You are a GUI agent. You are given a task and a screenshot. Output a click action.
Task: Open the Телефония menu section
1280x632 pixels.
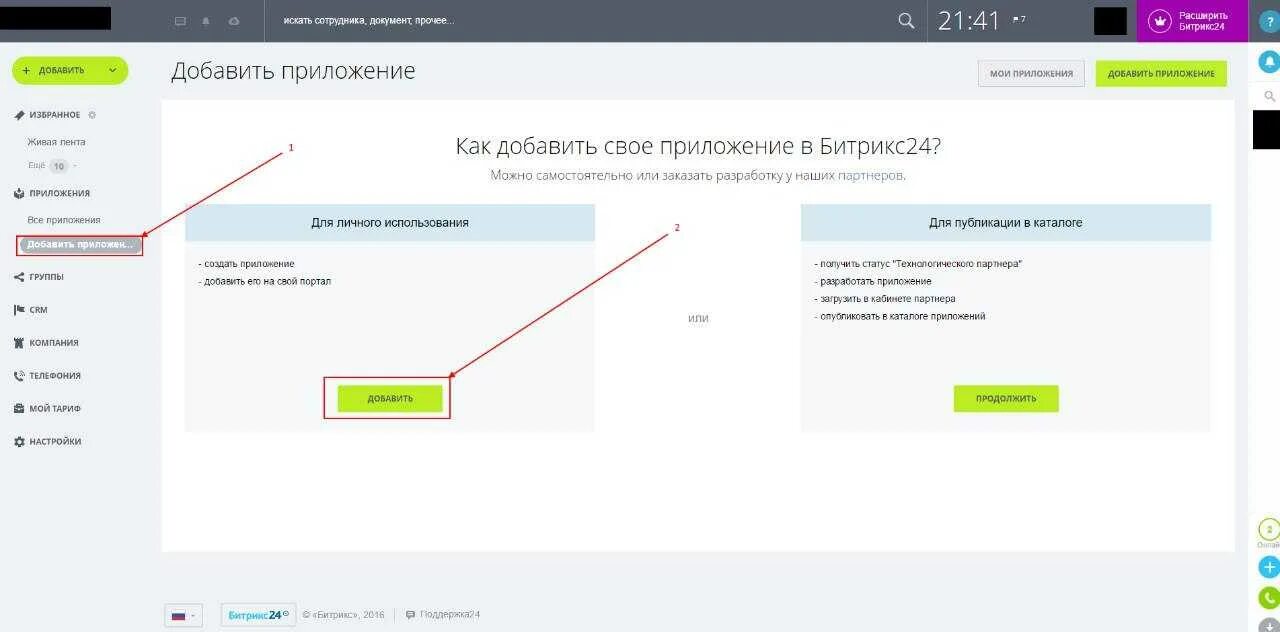click(x=55, y=376)
